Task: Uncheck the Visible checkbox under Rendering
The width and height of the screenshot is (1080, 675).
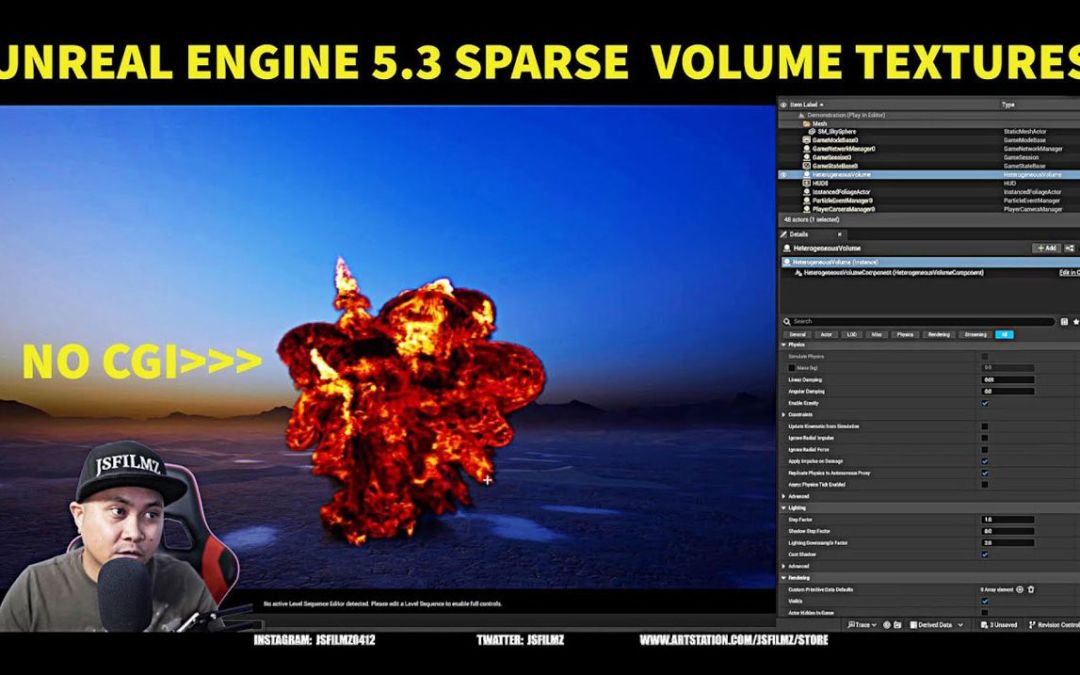Action: 985,601
